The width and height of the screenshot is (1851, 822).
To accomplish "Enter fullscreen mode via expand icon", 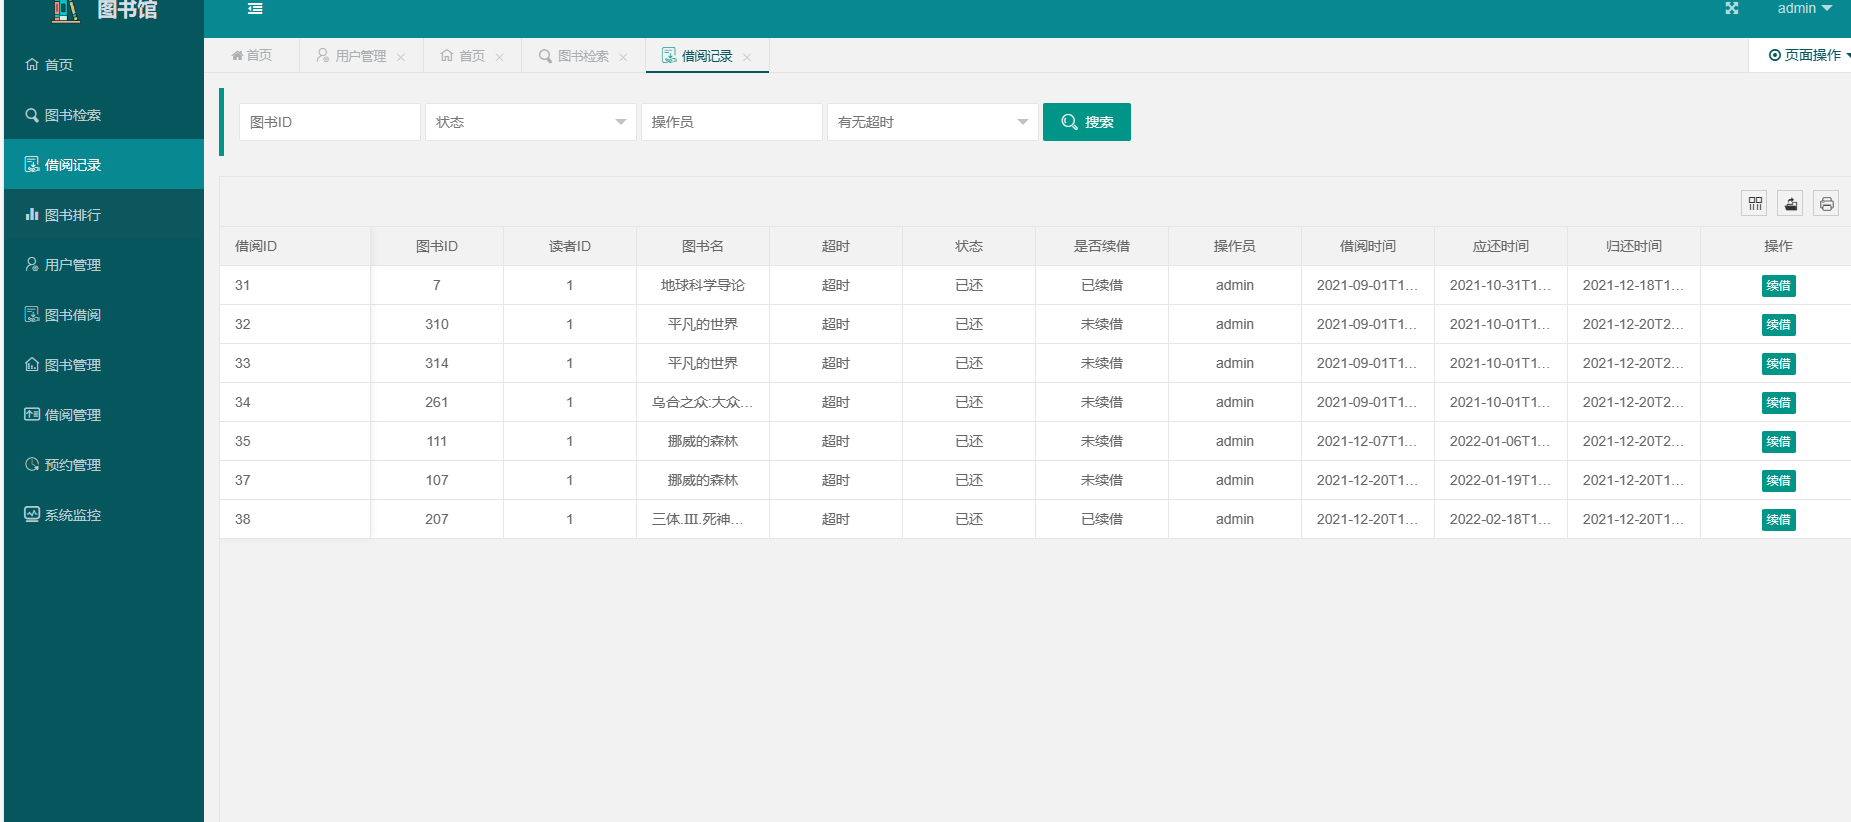I will [x=1732, y=8].
